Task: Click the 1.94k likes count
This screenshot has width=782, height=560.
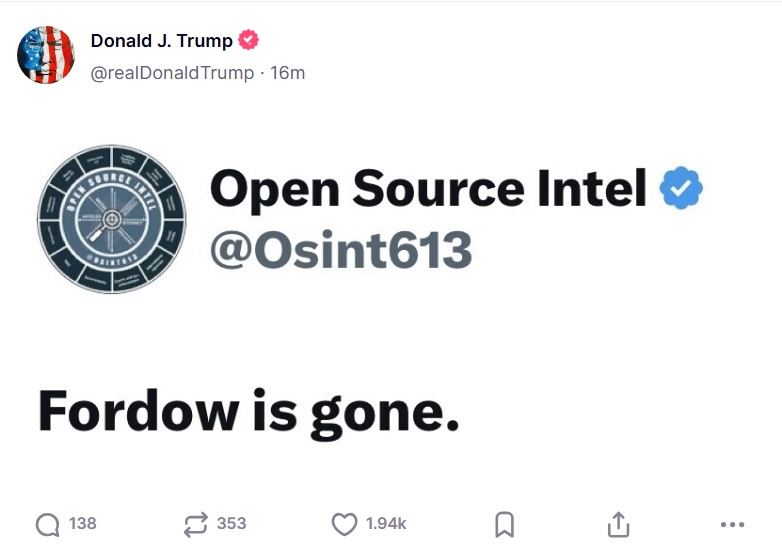Action: [385, 524]
